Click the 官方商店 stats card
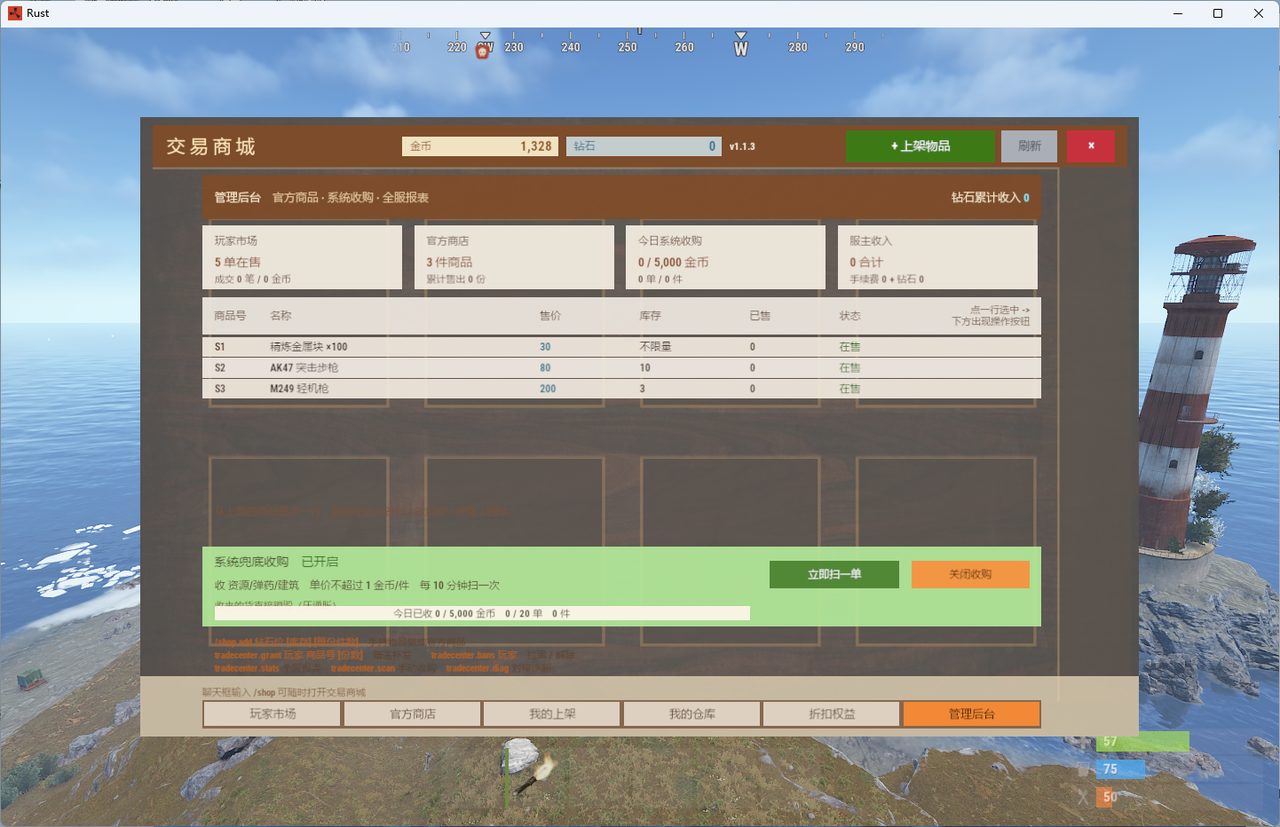This screenshot has width=1280, height=827. (x=514, y=258)
